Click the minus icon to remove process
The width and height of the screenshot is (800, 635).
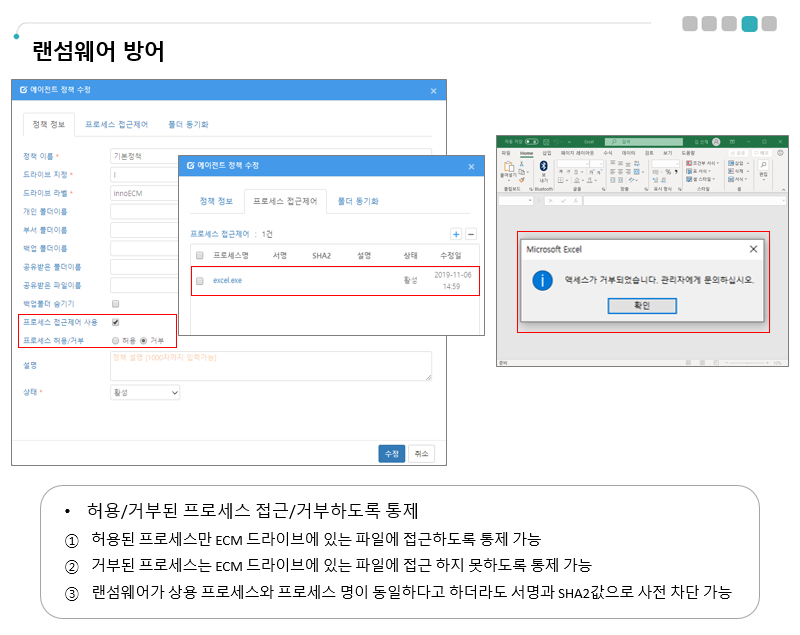click(x=471, y=234)
